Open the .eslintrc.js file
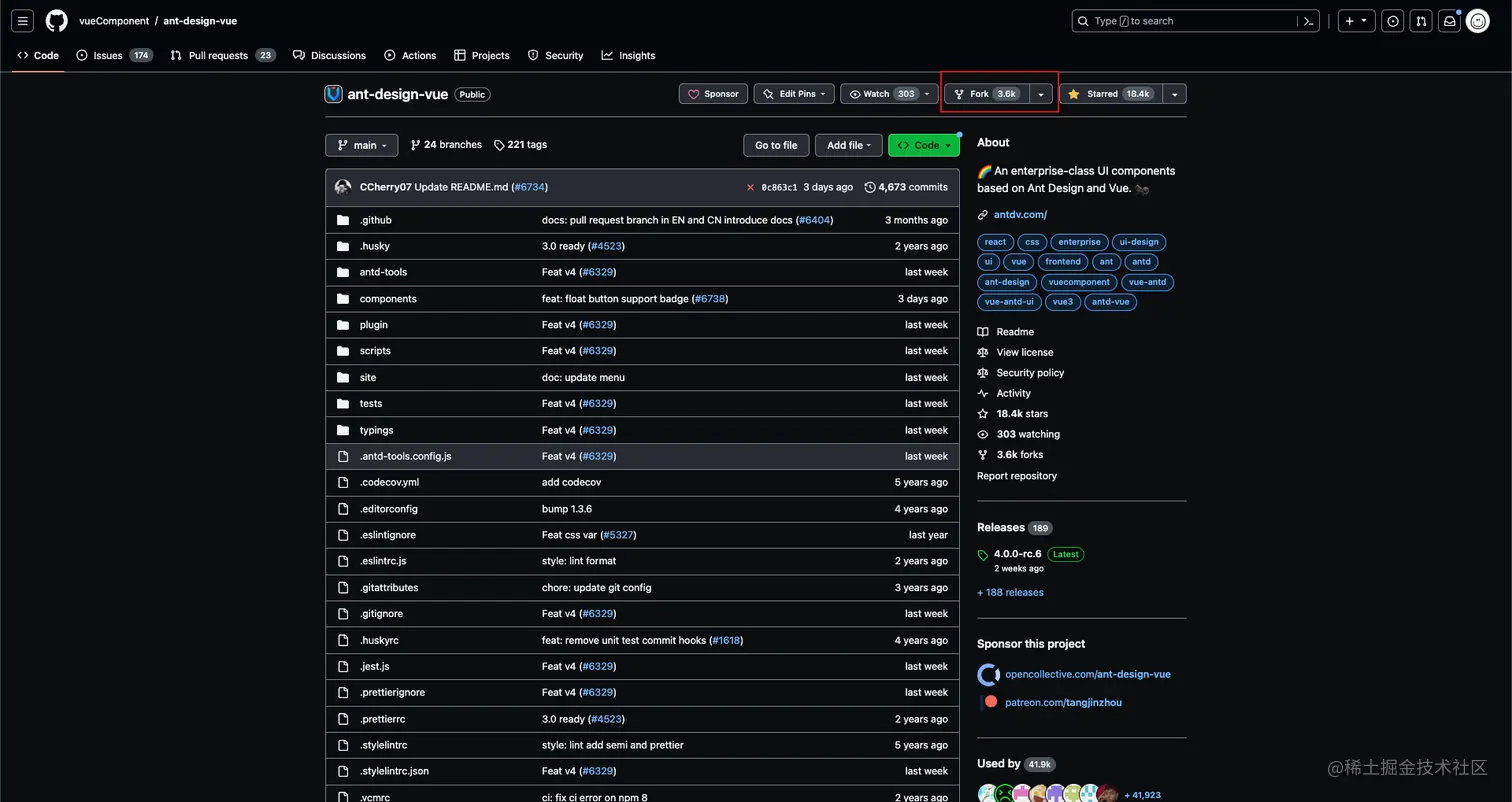The height and width of the screenshot is (802, 1512). [383, 561]
